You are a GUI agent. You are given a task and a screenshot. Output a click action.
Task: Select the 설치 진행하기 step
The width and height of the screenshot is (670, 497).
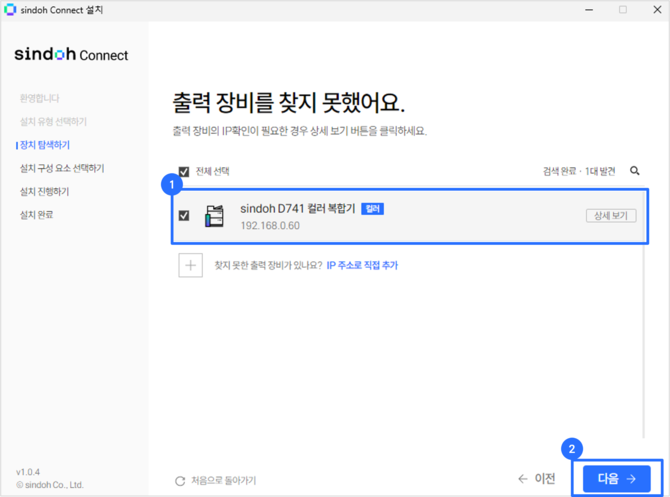[x=44, y=191]
